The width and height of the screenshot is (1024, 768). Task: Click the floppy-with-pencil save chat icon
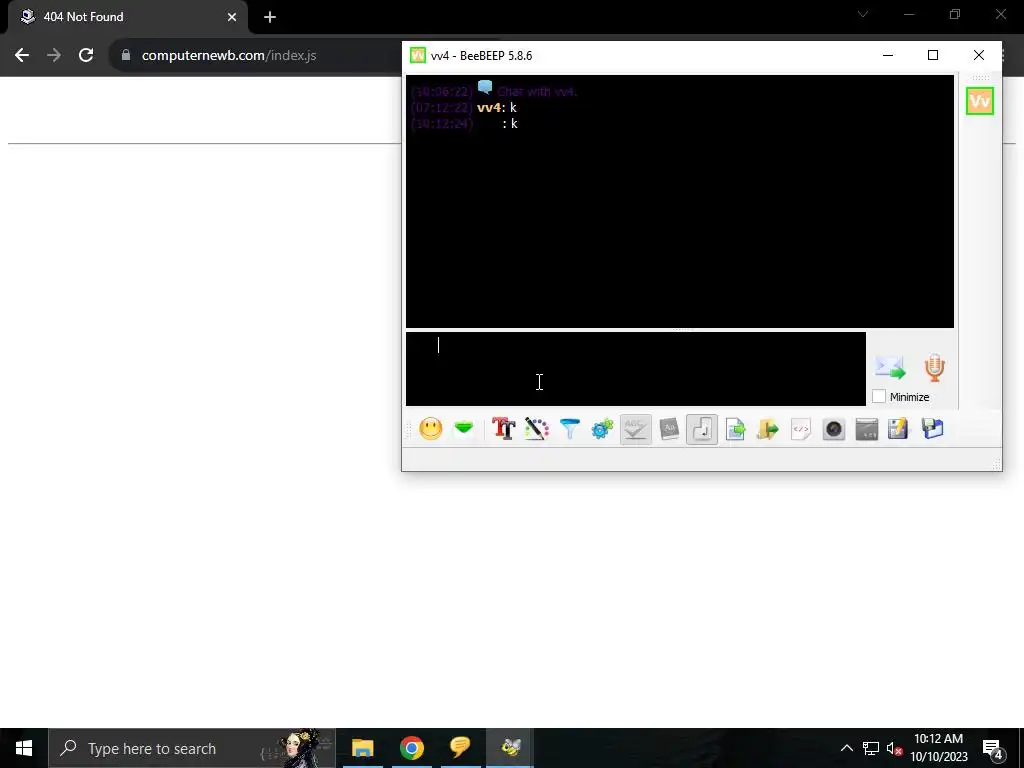tap(899, 429)
